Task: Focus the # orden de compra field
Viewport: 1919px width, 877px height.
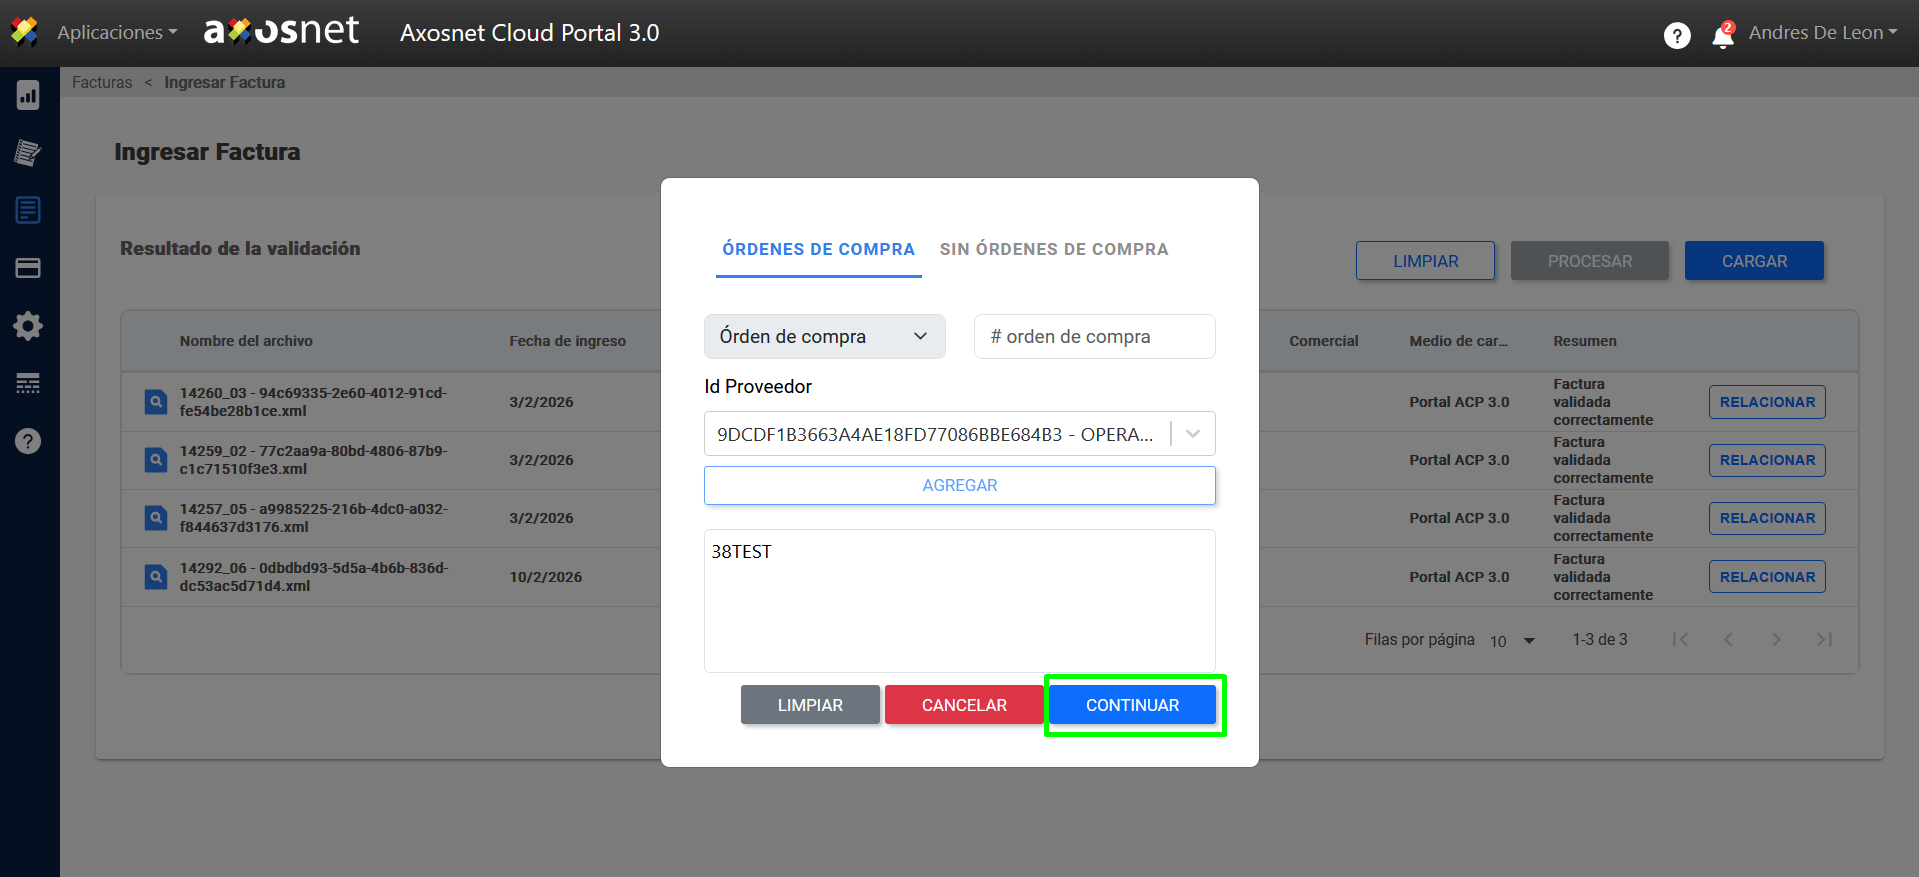Action: tap(1094, 337)
